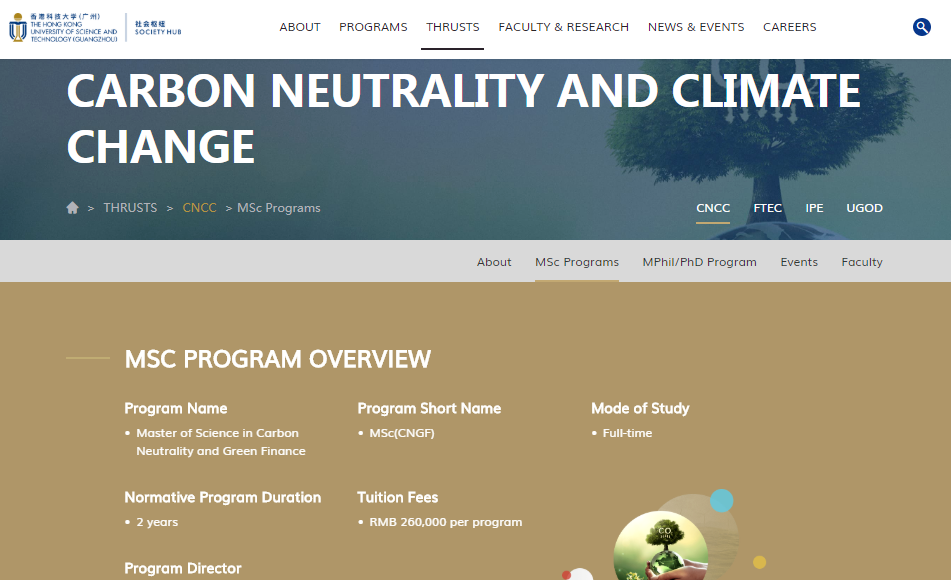
Task: Open the ABOUT top menu
Action: pyautogui.click(x=300, y=27)
